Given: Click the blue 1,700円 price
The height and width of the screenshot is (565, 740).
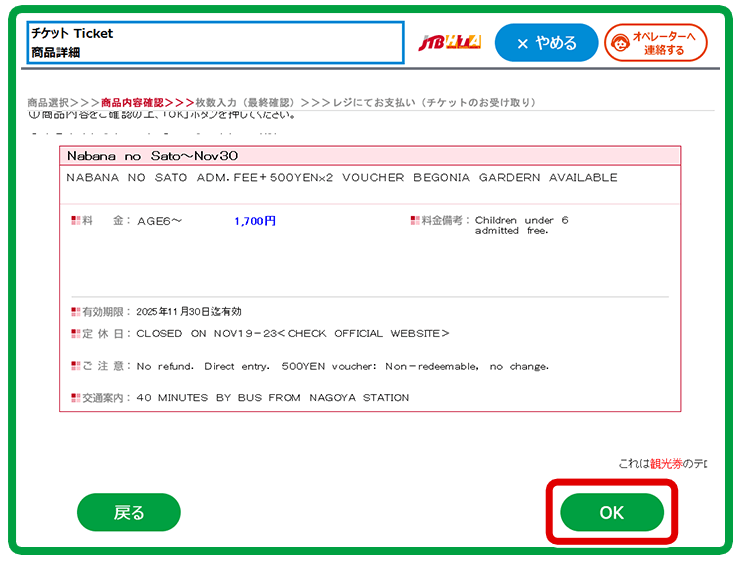Looking at the screenshot, I should 254,221.
